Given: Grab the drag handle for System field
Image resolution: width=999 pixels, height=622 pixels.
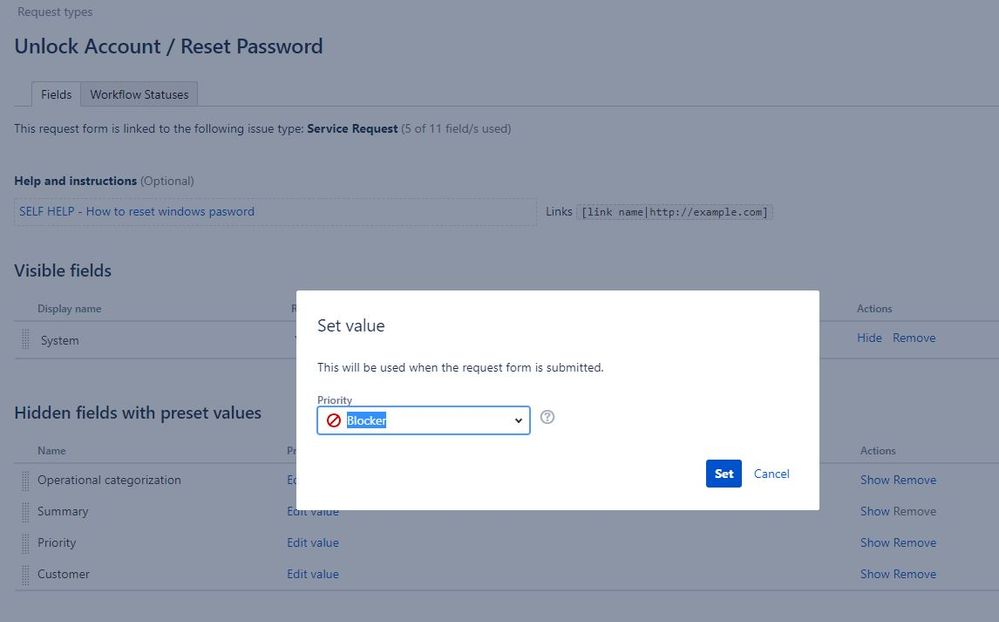Looking at the screenshot, I should tap(26, 340).
